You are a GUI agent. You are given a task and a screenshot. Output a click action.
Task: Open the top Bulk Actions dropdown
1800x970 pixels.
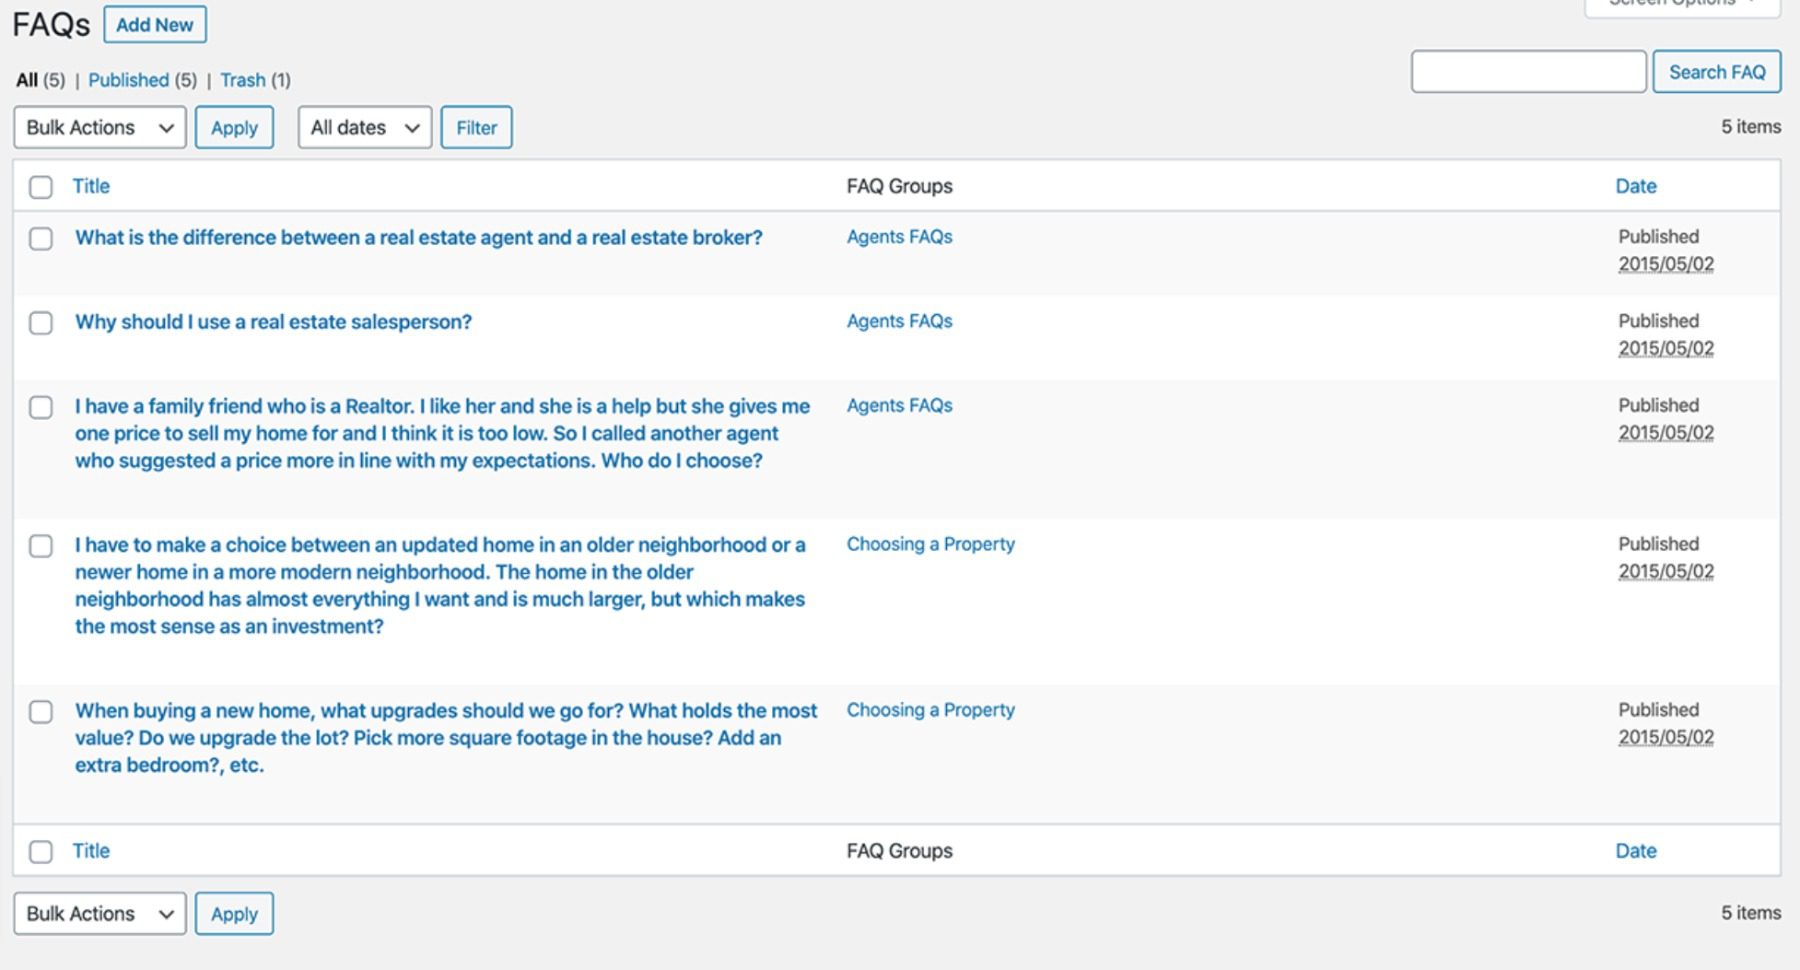pyautogui.click(x=99, y=128)
